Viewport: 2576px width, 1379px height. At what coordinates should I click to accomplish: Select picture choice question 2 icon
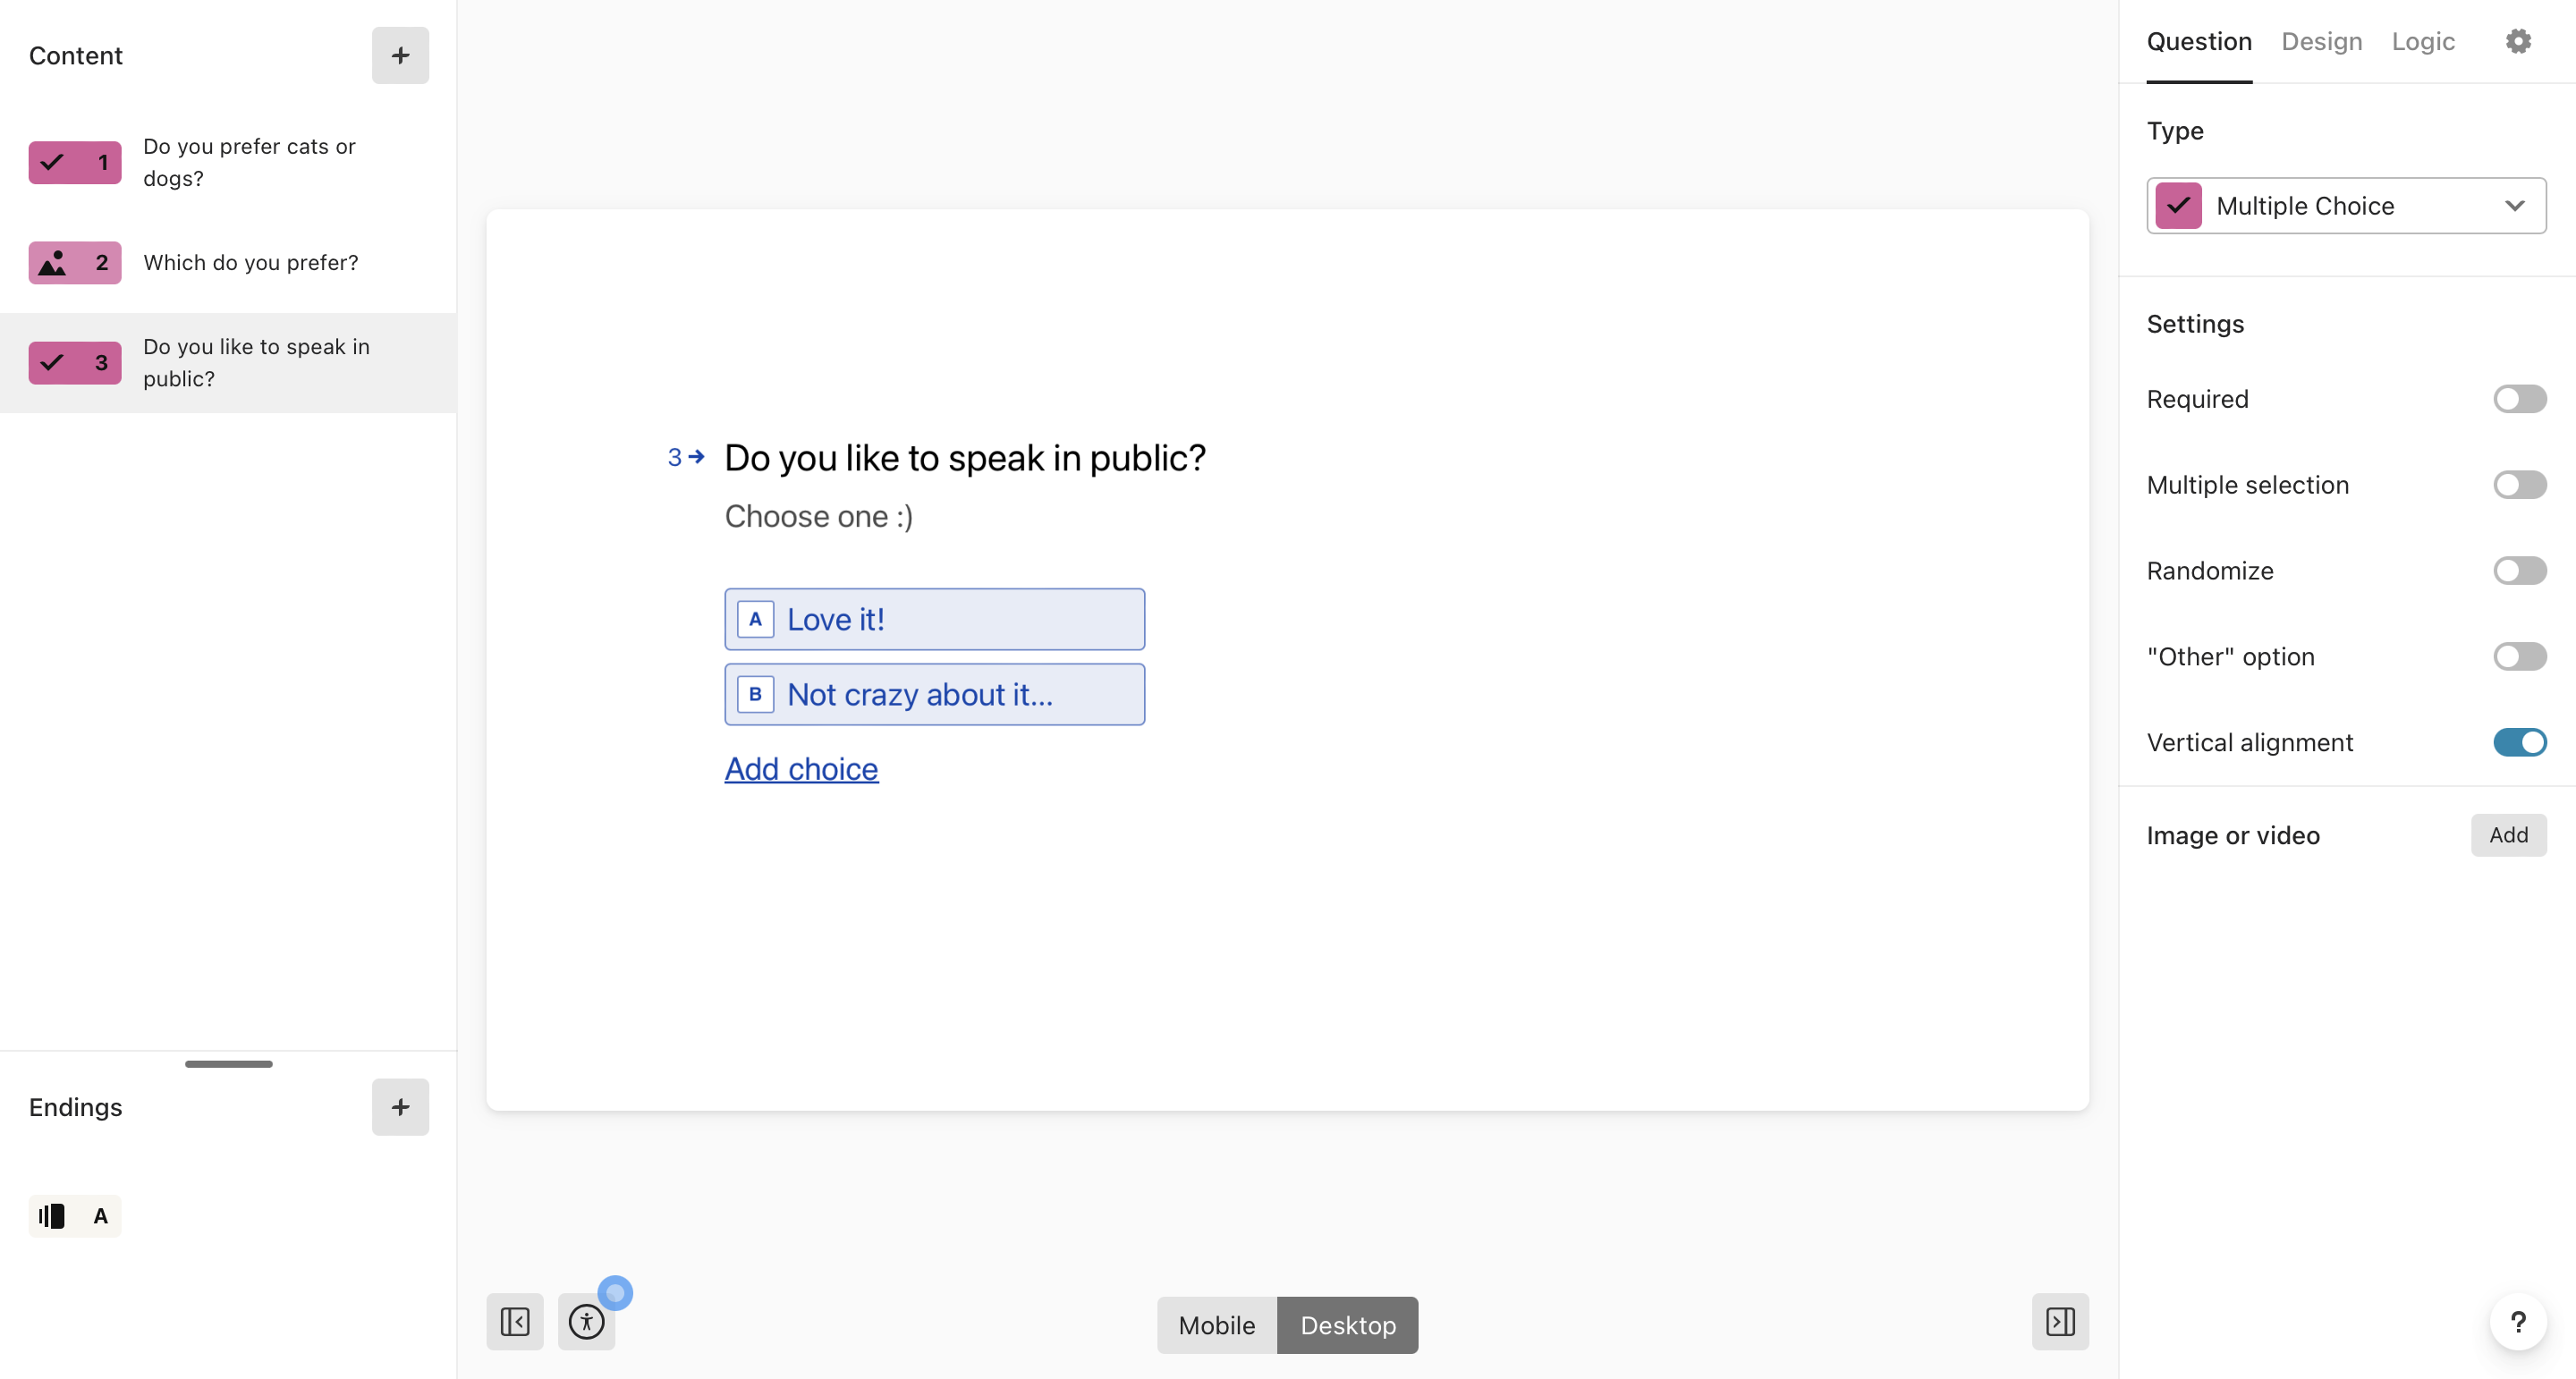pos(75,263)
